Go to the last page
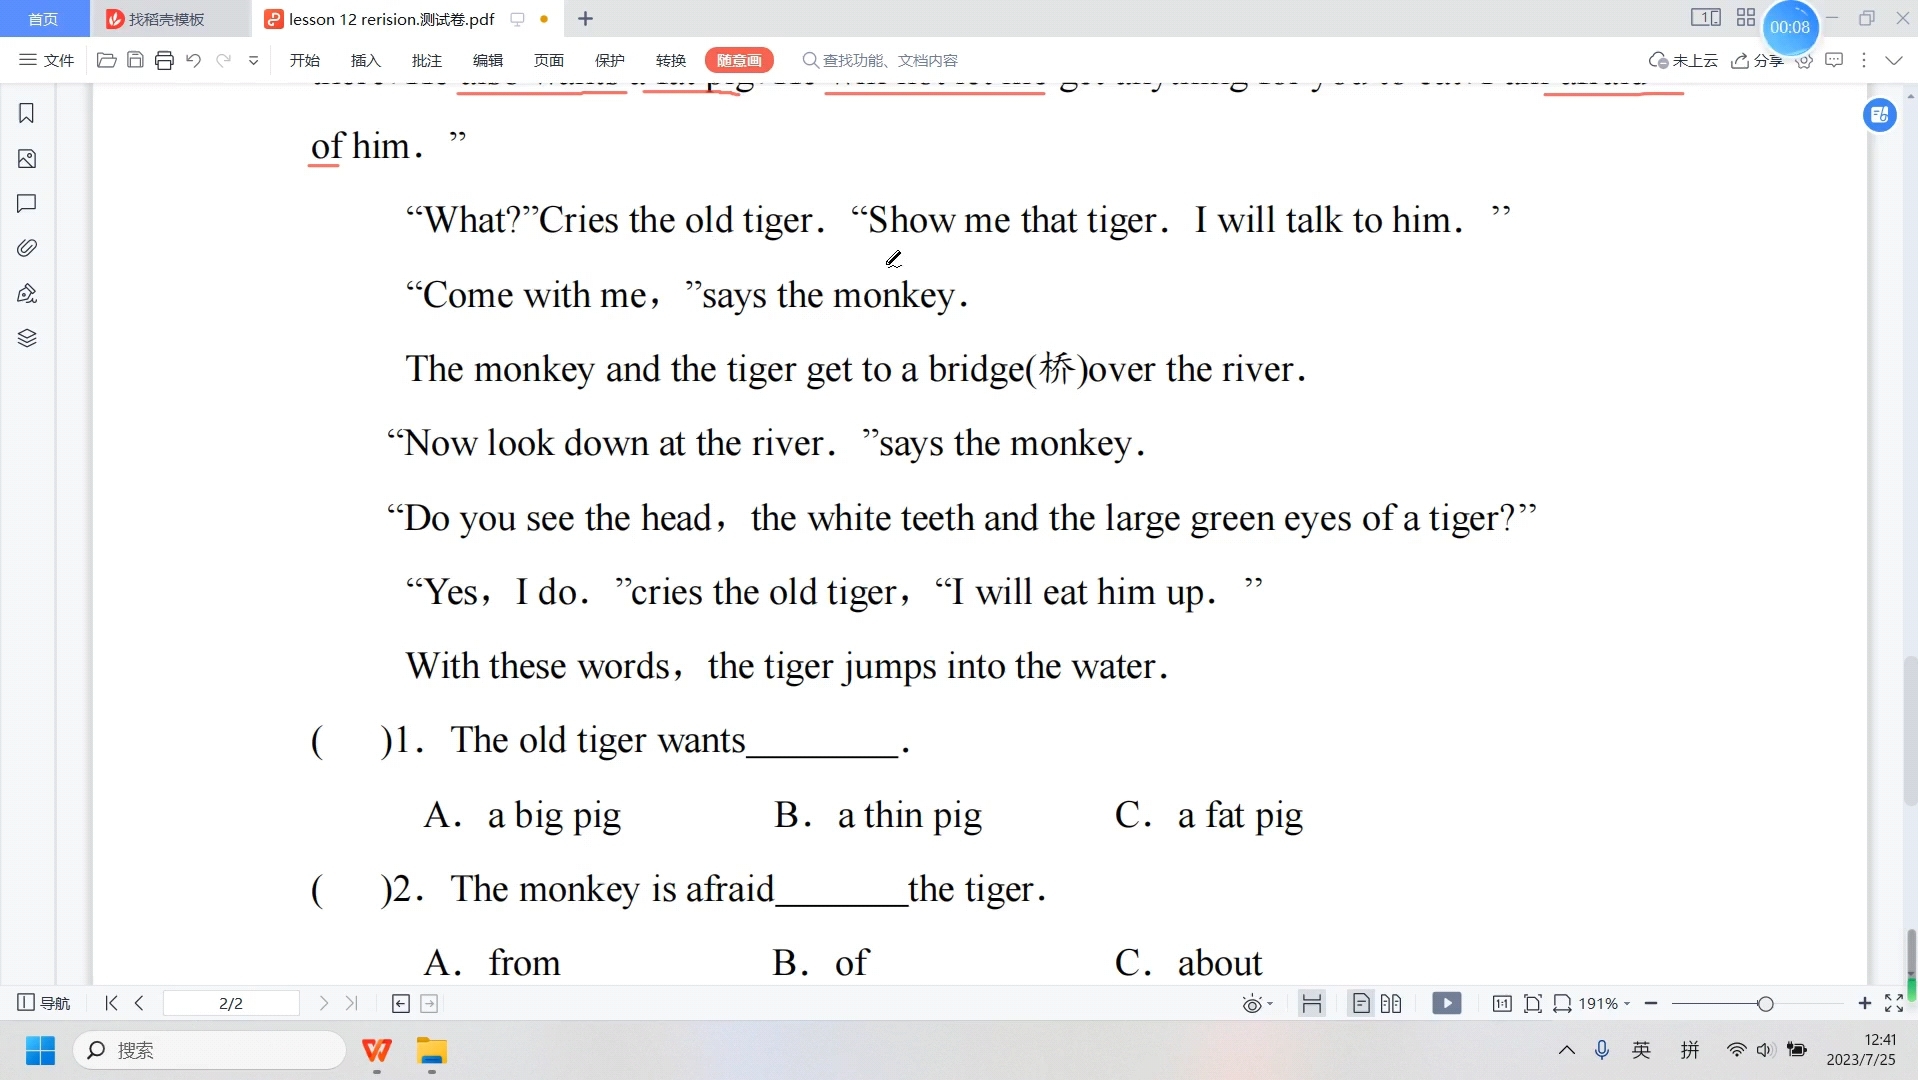Image resolution: width=1918 pixels, height=1080 pixels. point(352,1003)
